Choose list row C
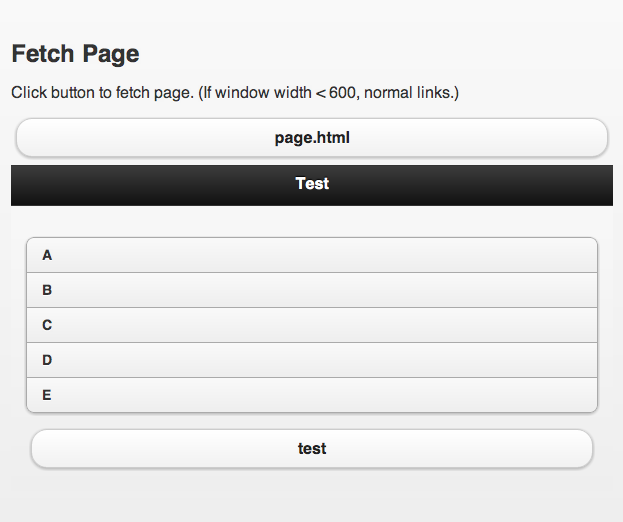 coord(312,325)
